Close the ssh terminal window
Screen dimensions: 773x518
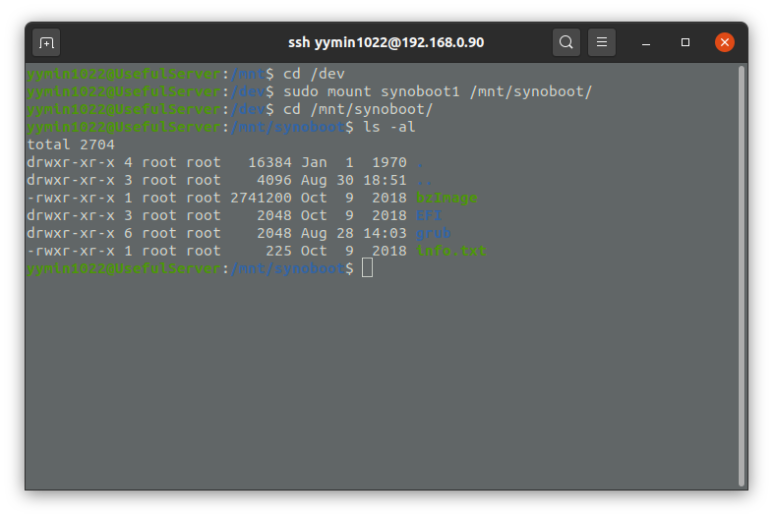725,42
